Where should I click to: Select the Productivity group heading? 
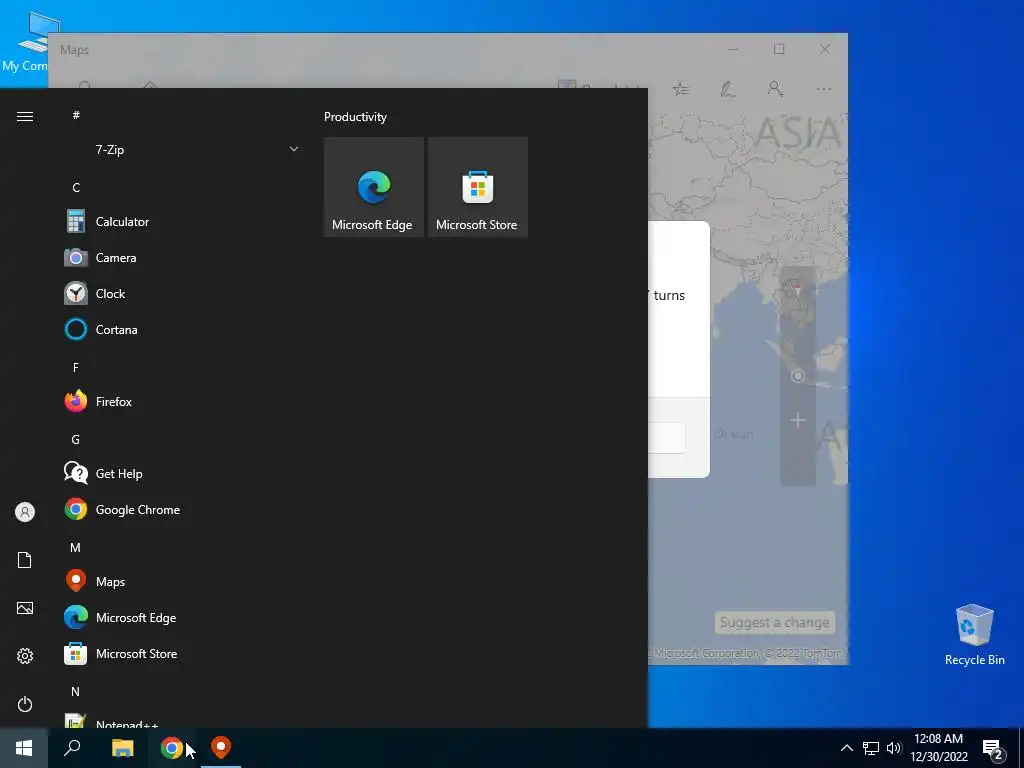[x=355, y=117]
